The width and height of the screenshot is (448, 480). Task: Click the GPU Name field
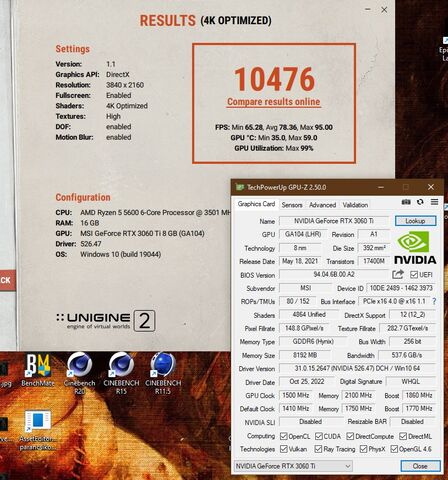[334, 221]
